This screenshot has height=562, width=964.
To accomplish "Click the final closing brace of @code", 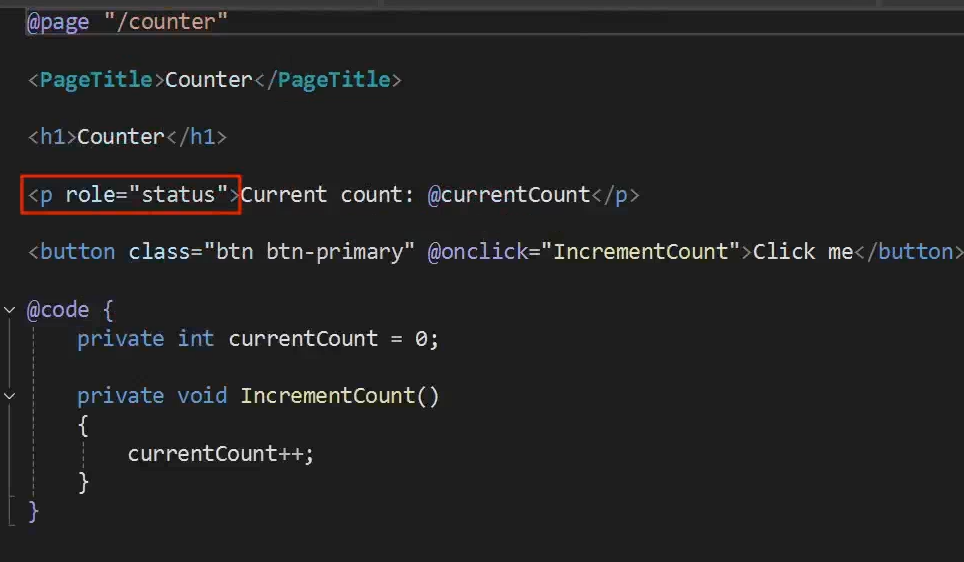I will coord(33,512).
